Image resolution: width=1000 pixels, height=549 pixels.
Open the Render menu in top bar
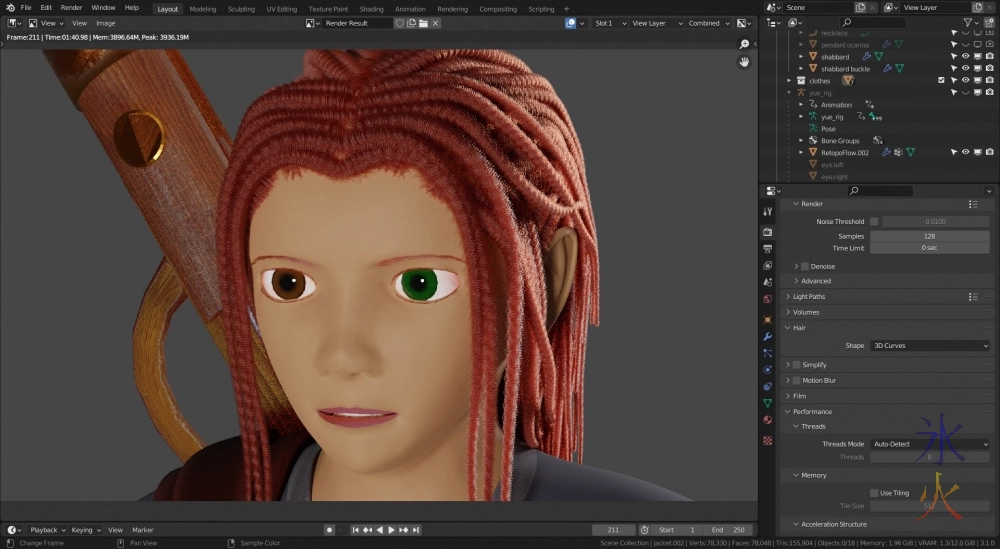pyautogui.click(x=71, y=7)
